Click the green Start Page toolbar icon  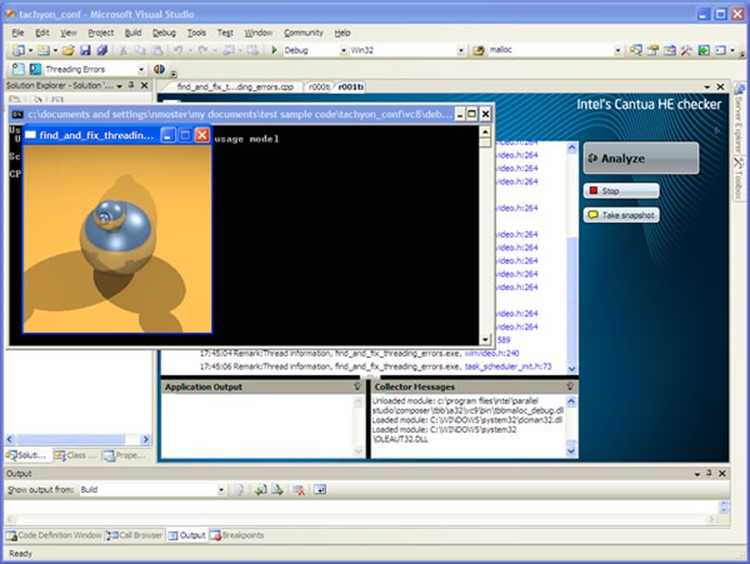click(704, 50)
